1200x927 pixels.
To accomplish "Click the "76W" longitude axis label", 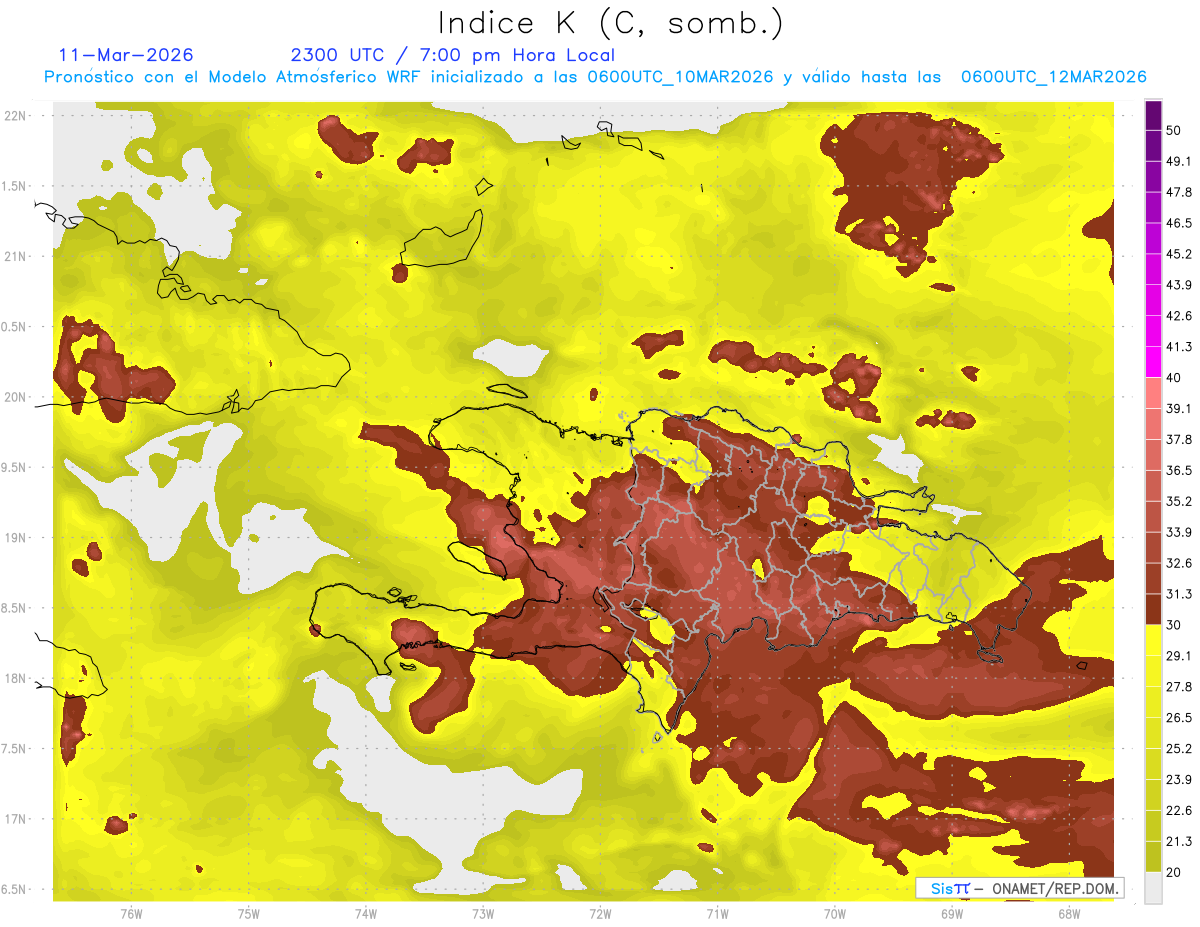I will [x=131, y=914].
